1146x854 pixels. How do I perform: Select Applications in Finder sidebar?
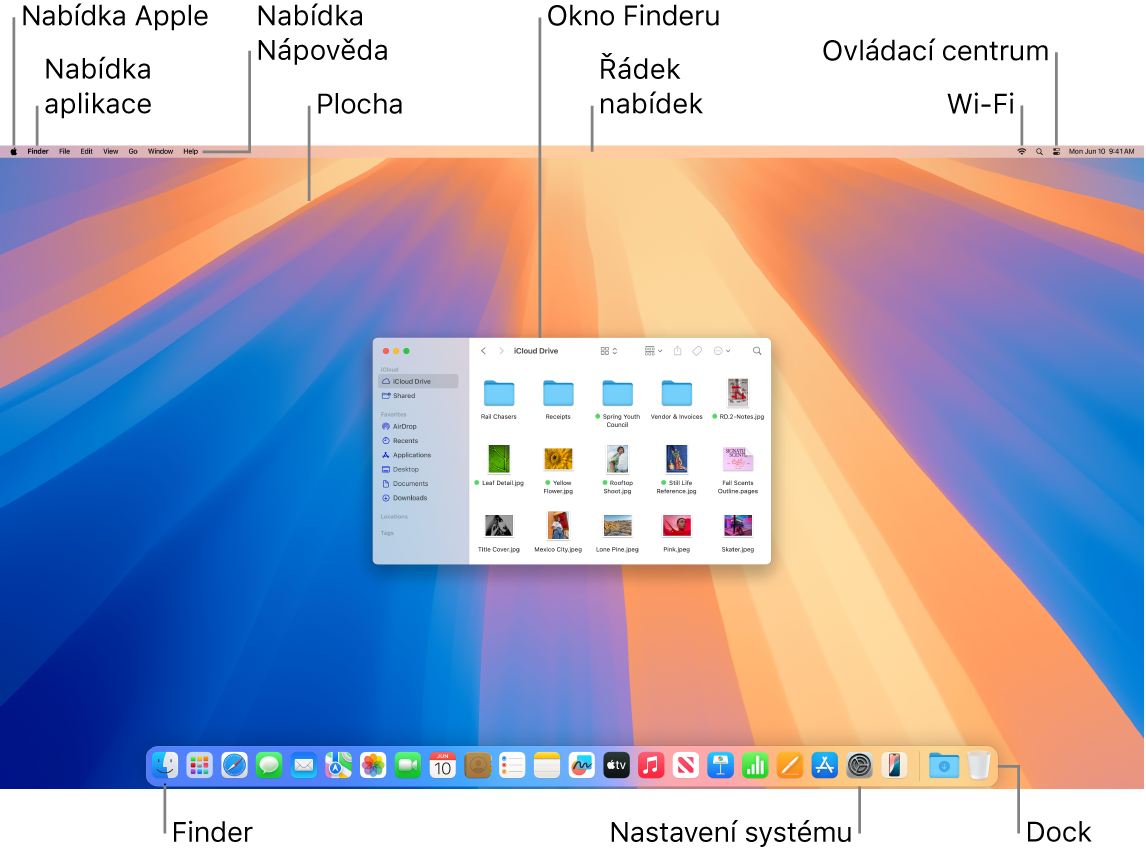418,455
